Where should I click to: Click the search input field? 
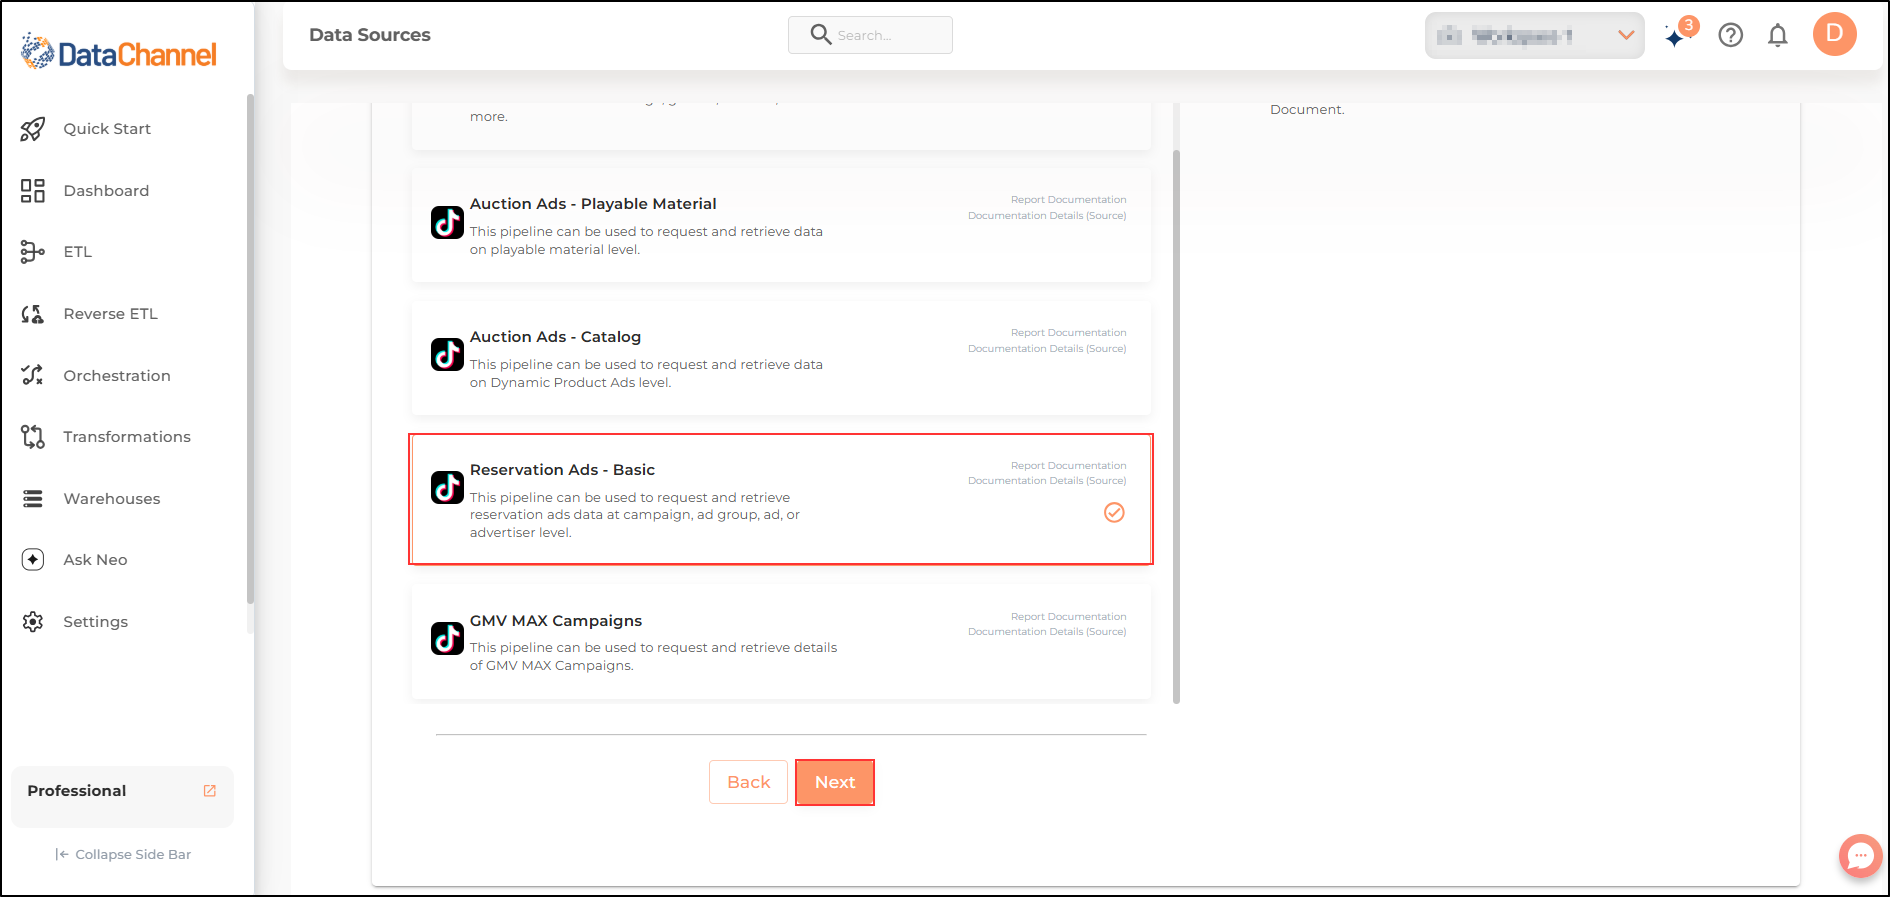[x=870, y=35]
